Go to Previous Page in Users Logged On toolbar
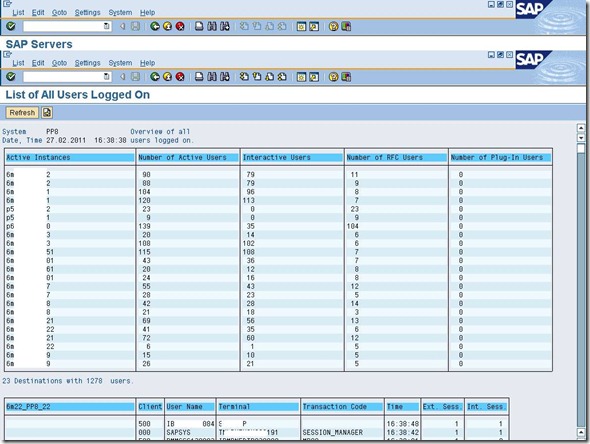The width and height of the screenshot is (590, 444). 257,77
